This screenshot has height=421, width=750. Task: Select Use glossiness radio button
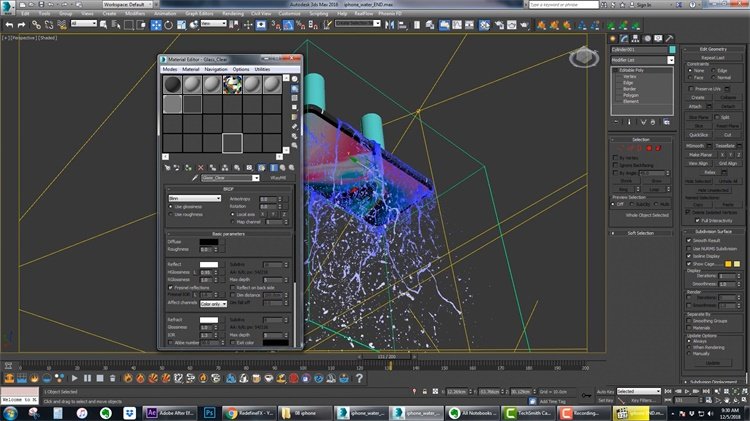171,207
